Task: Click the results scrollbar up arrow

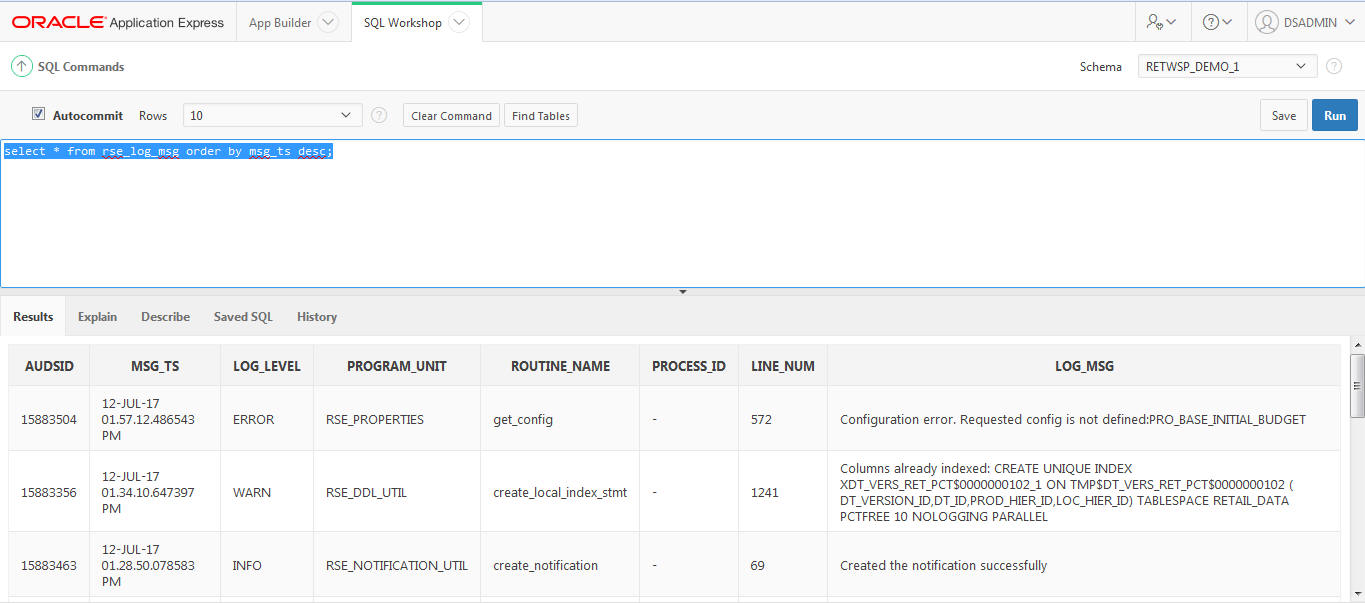Action: pyautogui.click(x=1357, y=344)
